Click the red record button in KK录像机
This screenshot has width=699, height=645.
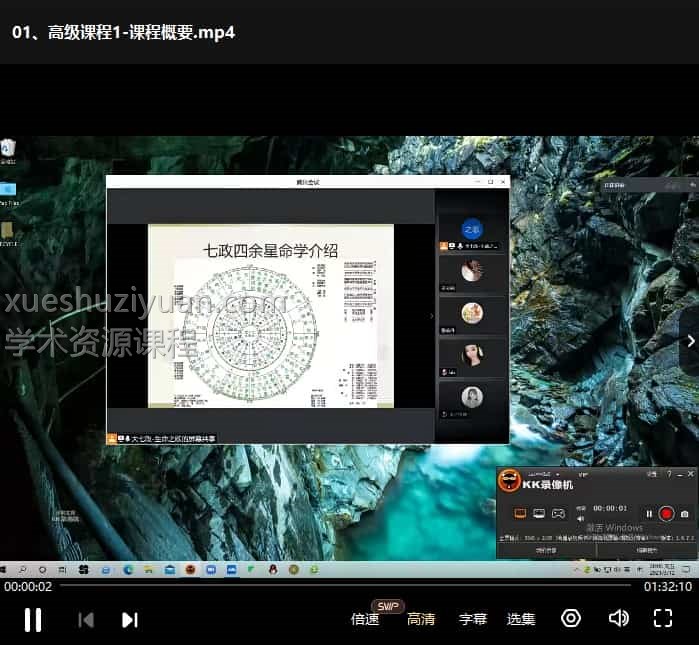(666, 513)
